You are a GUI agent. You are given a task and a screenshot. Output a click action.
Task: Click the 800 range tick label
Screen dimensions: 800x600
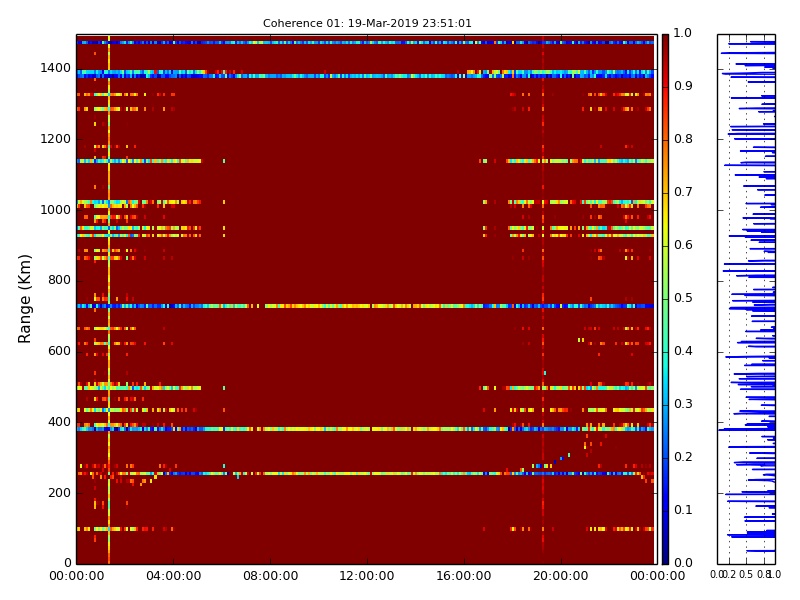pyautogui.click(x=59, y=280)
